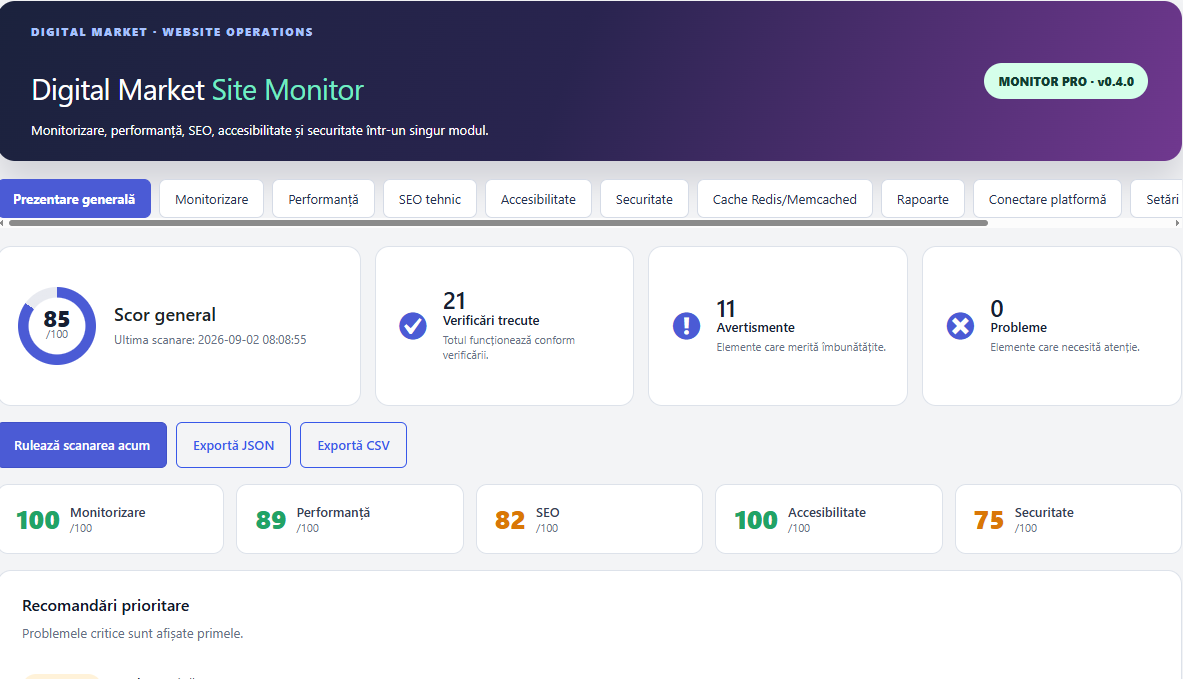The image size is (1183, 679).
Task: Click the Performanță 89 score card
Action: (x=350, y=519)
